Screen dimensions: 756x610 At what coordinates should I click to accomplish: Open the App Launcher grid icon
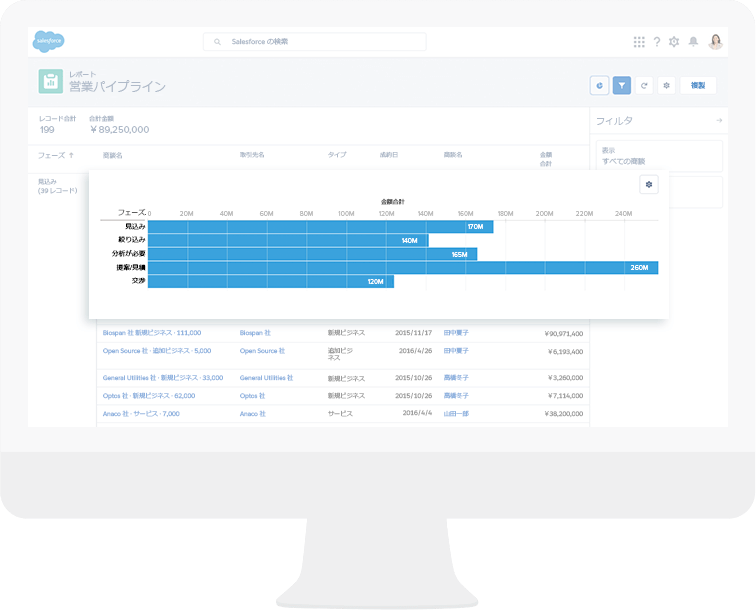(x=639, y=42)
